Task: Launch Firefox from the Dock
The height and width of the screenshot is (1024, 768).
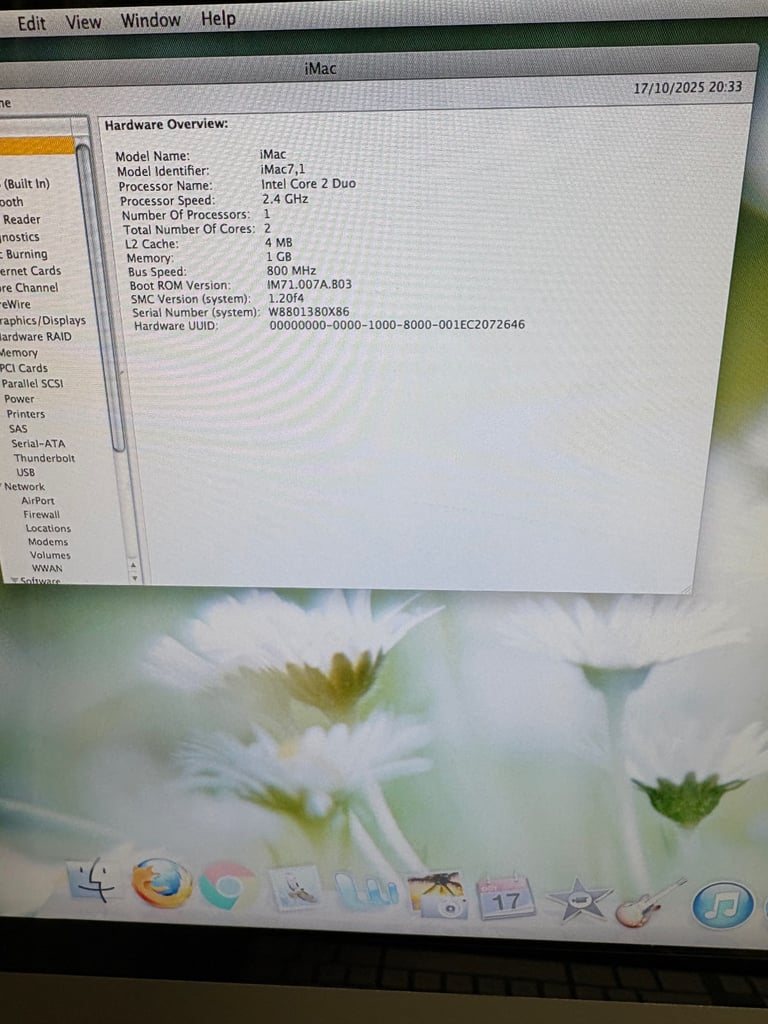Action: click(161, 882)
